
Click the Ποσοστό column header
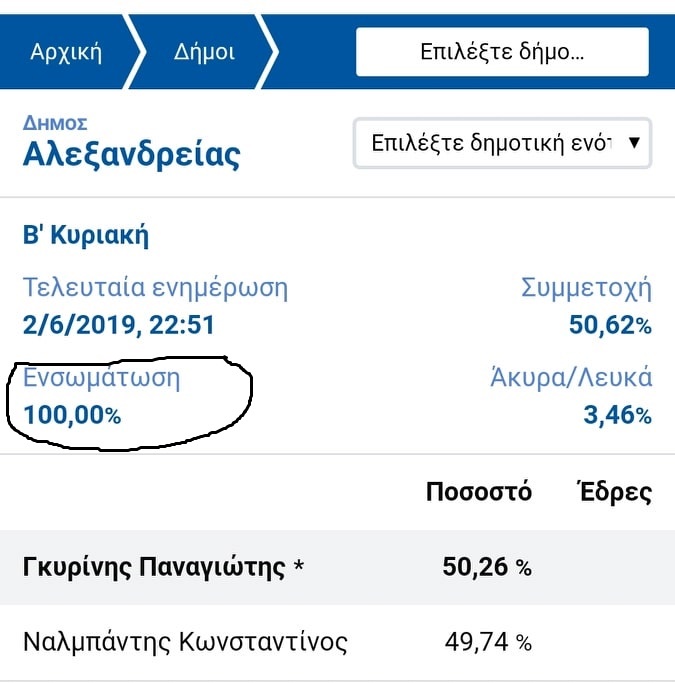point(479,492)
